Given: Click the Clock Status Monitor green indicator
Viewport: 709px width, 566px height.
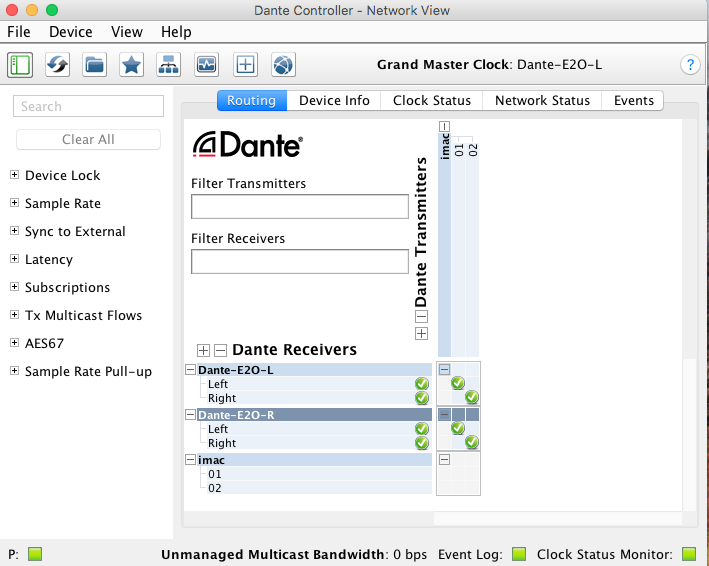Looking at the screenshot, I should pyautogui.click(x=689, y=554).
